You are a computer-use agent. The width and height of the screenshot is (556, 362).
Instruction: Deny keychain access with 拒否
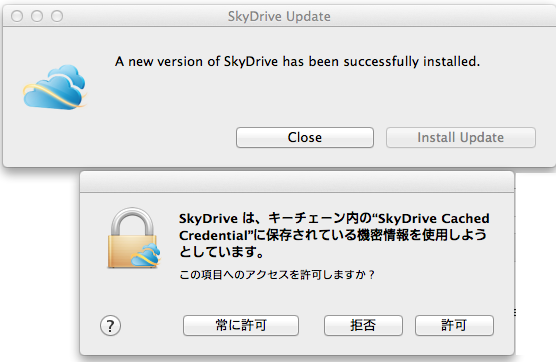tap(363, 325)
